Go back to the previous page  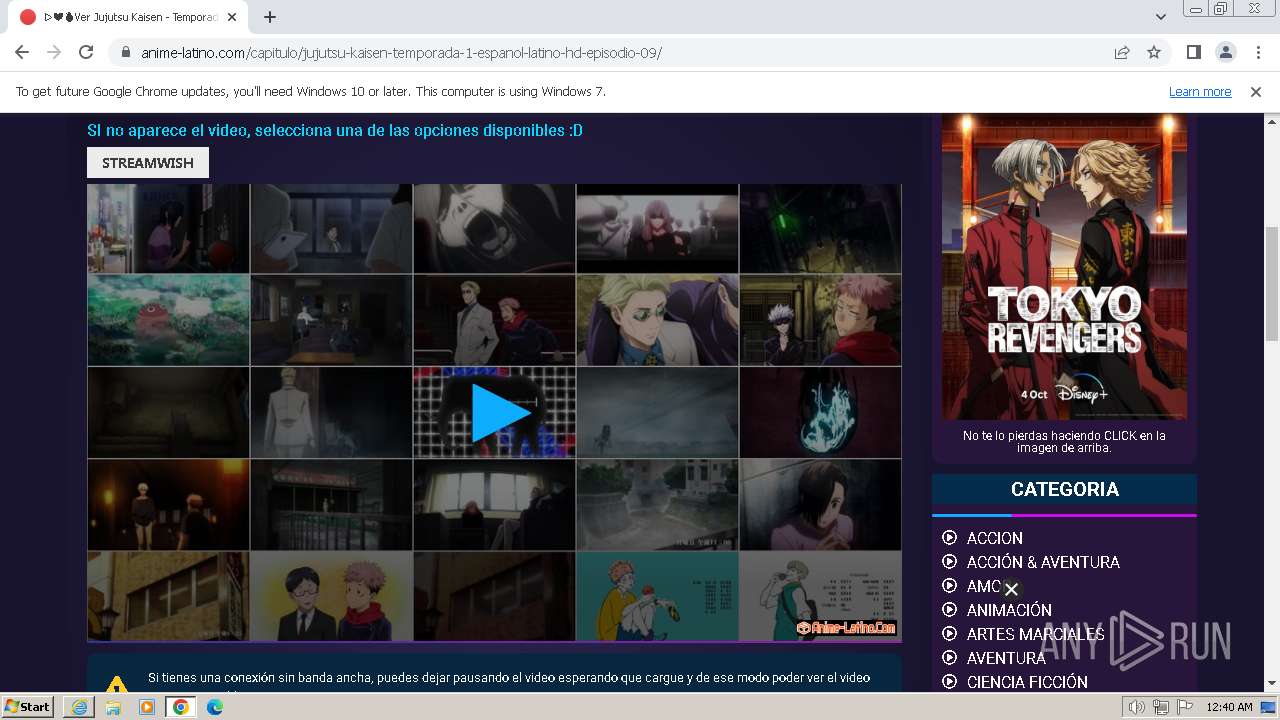click(22, 52)
